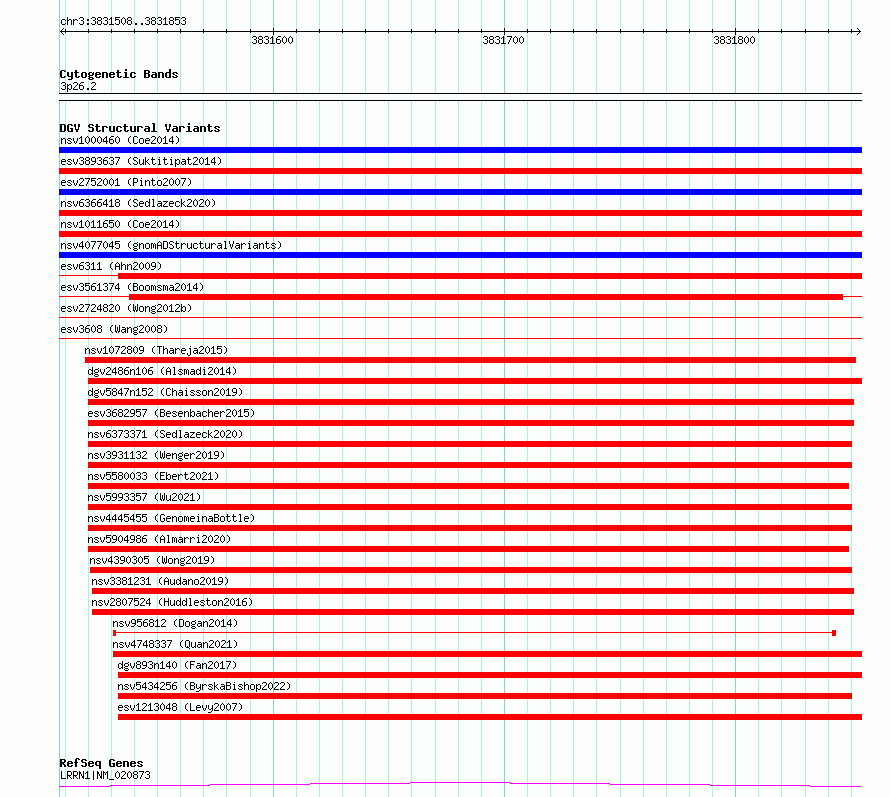890x797 pixels.
Task: Click the Cytogenetic Bands track title
Action: point(119,74)
